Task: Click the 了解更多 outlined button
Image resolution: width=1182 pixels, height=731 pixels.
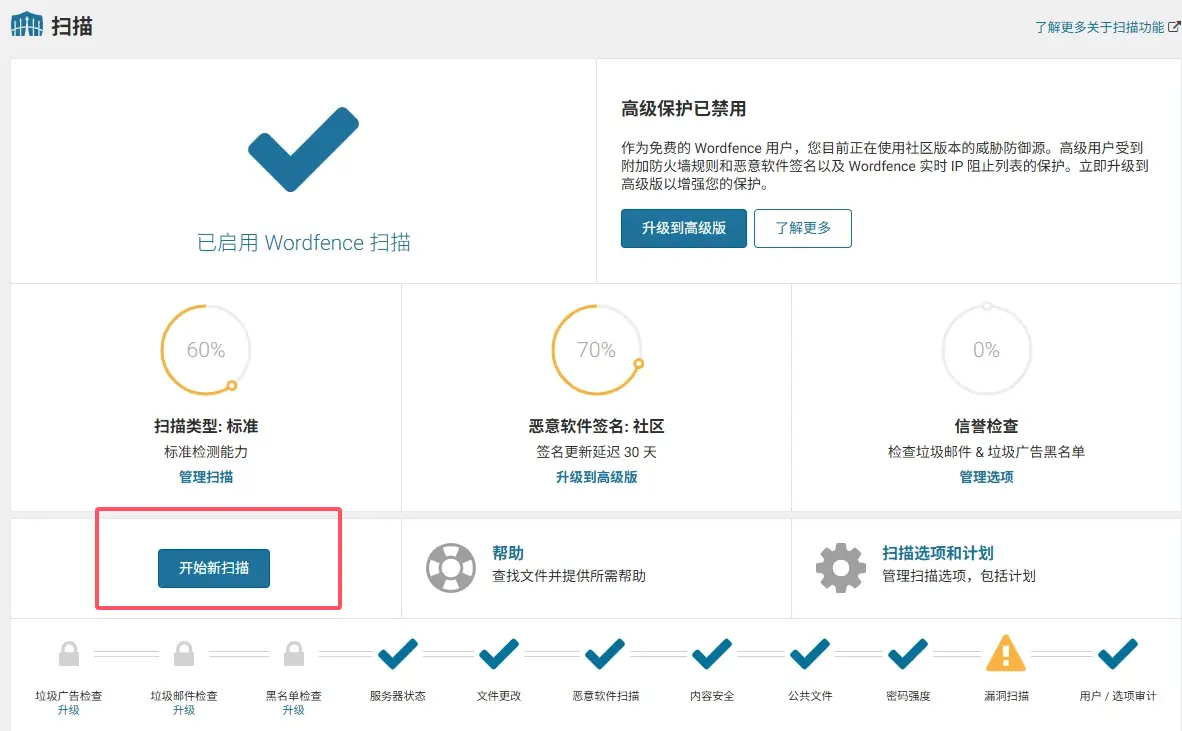Action: coord(803,228)
